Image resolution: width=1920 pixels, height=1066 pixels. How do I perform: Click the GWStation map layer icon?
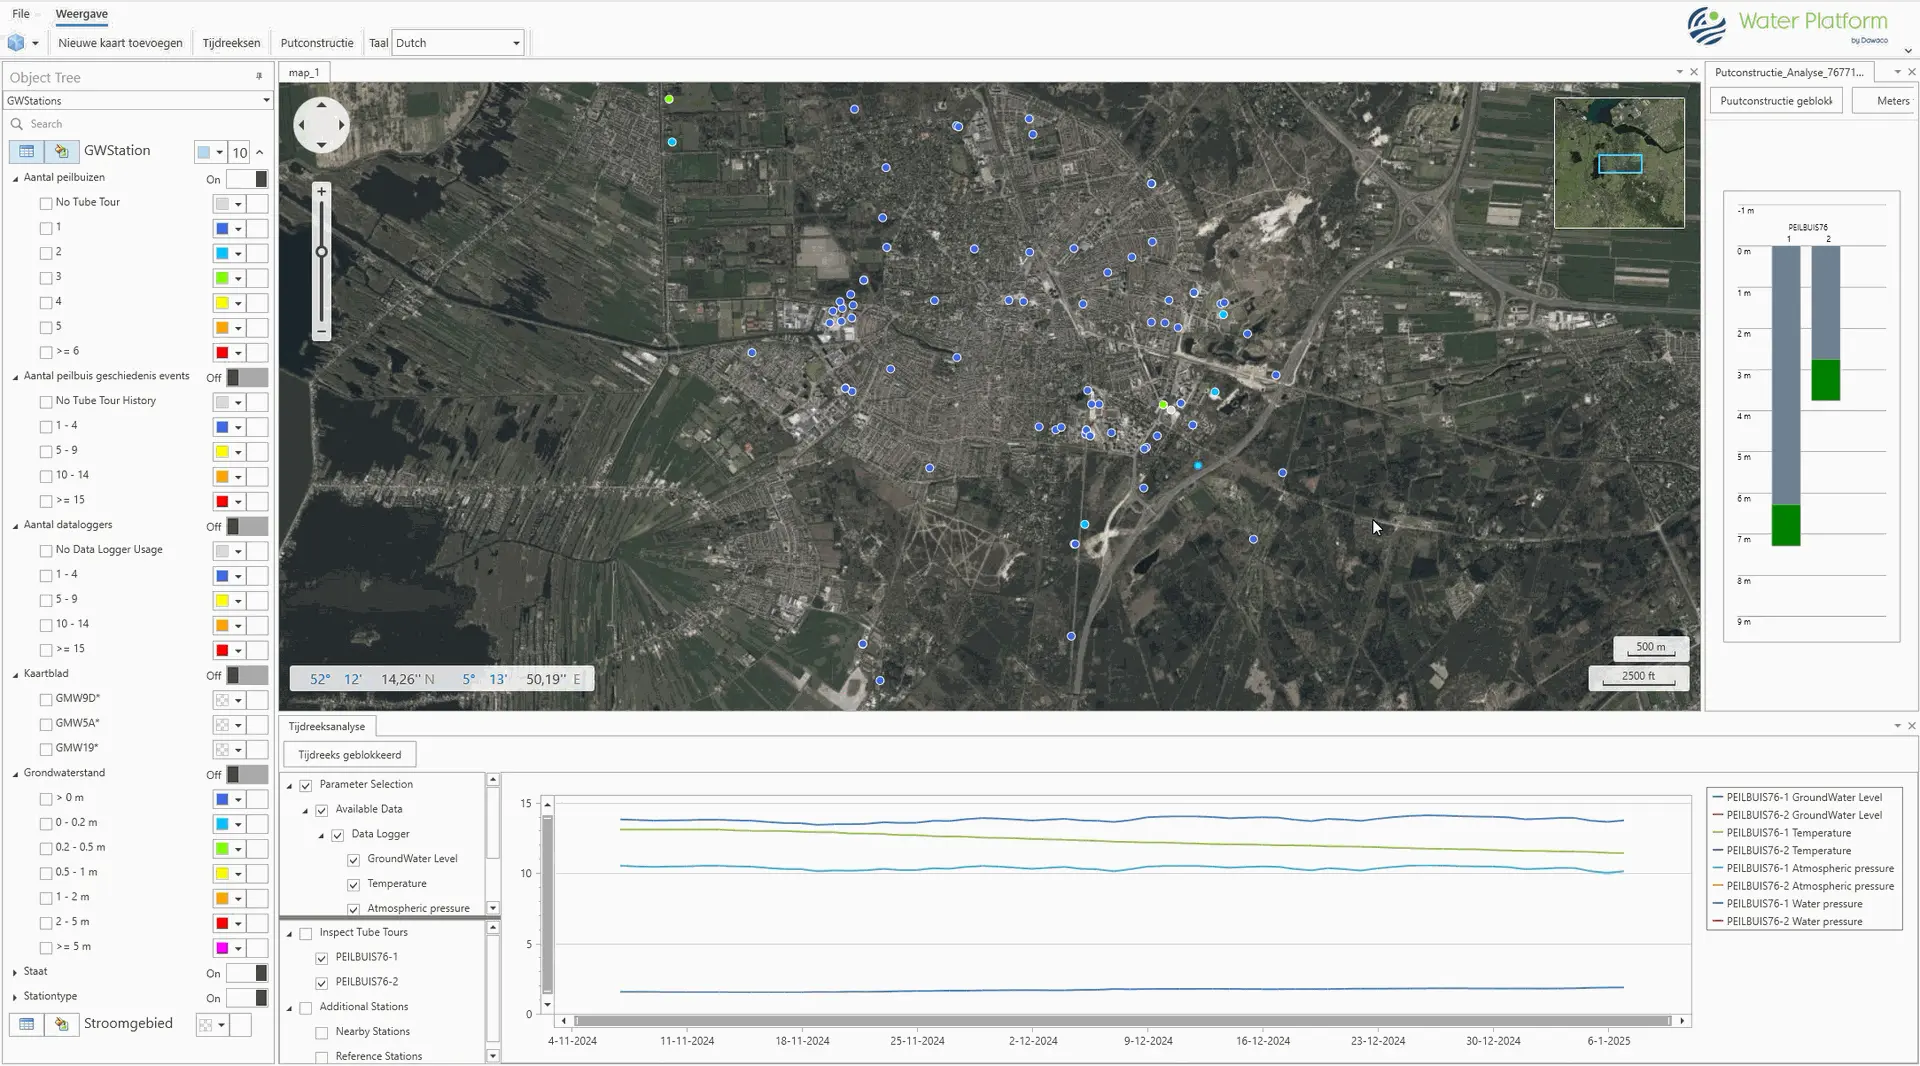(61, 151)
